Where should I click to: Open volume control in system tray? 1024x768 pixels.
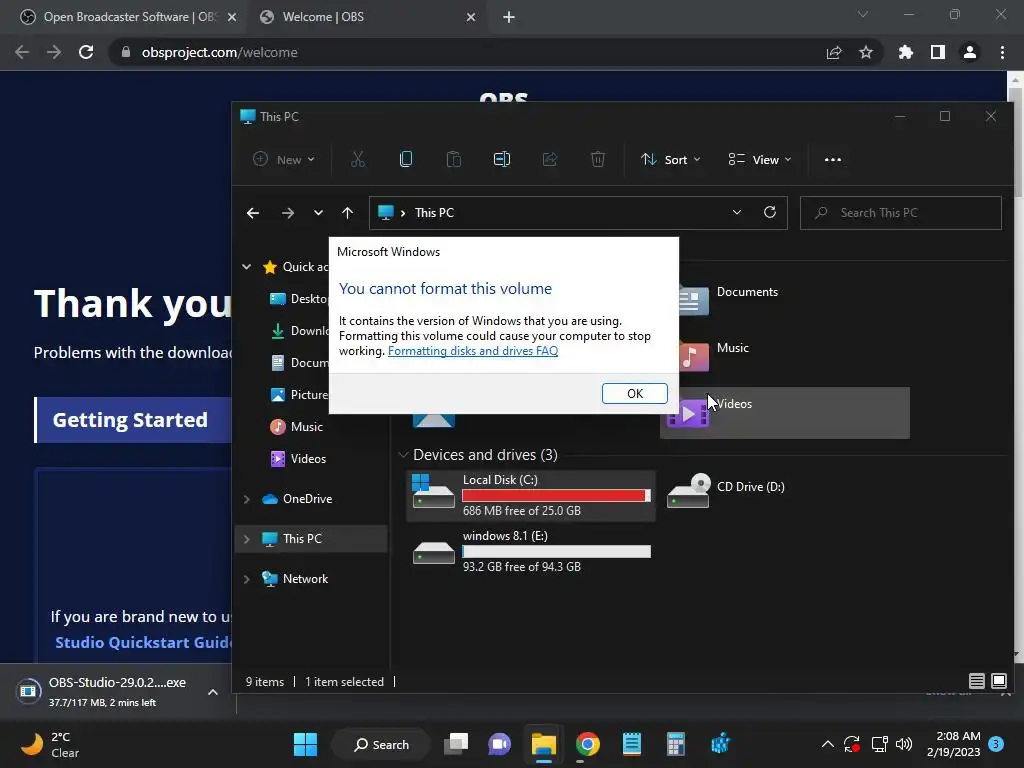[x=904, y=744]
